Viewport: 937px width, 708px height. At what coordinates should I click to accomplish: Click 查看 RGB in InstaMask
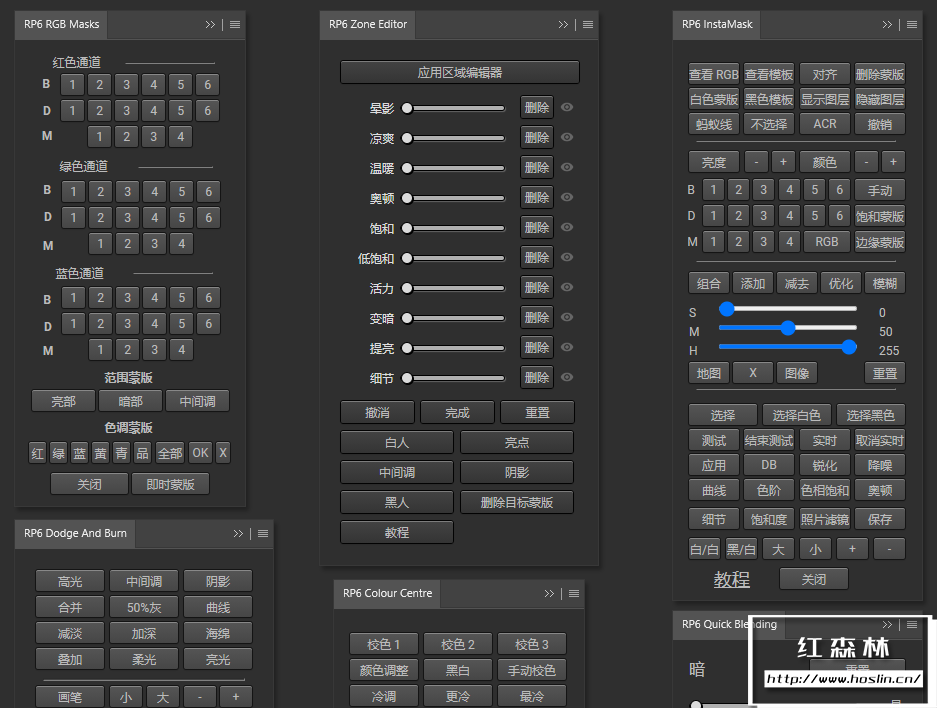coord(714,75)
